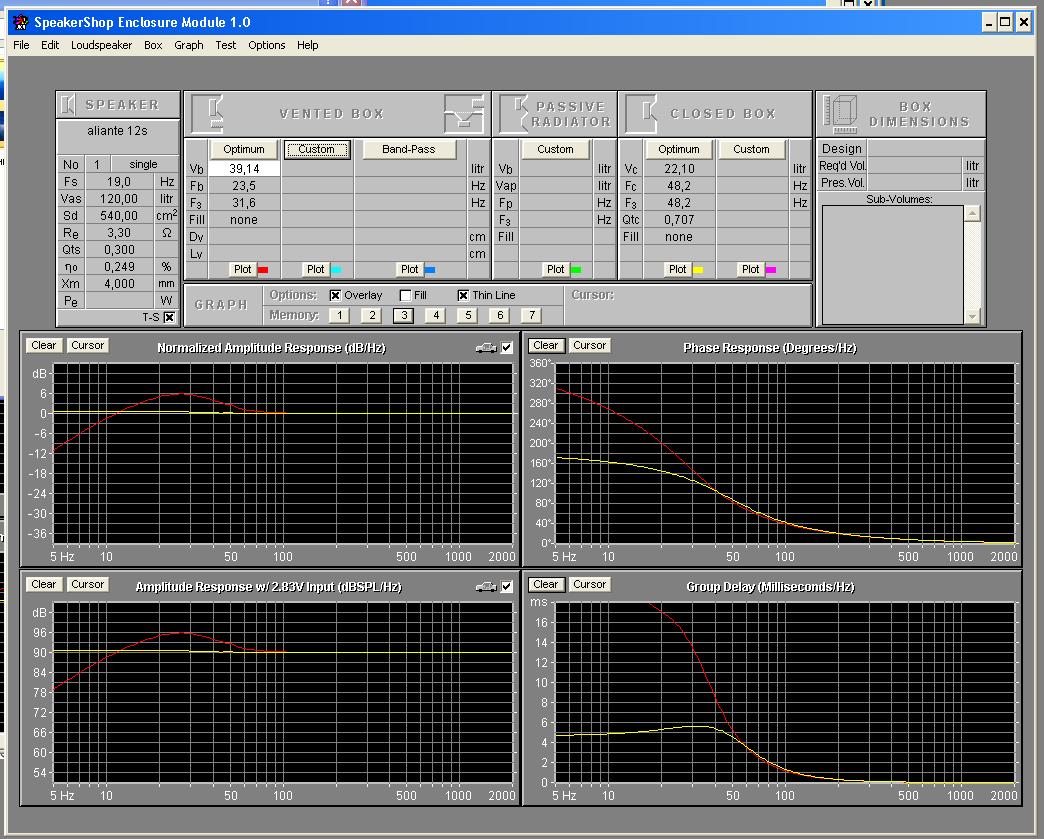The image size is (1044, 839).
Task: Click the Vented Box enclosure icon
Action: (x=208, y=111)
